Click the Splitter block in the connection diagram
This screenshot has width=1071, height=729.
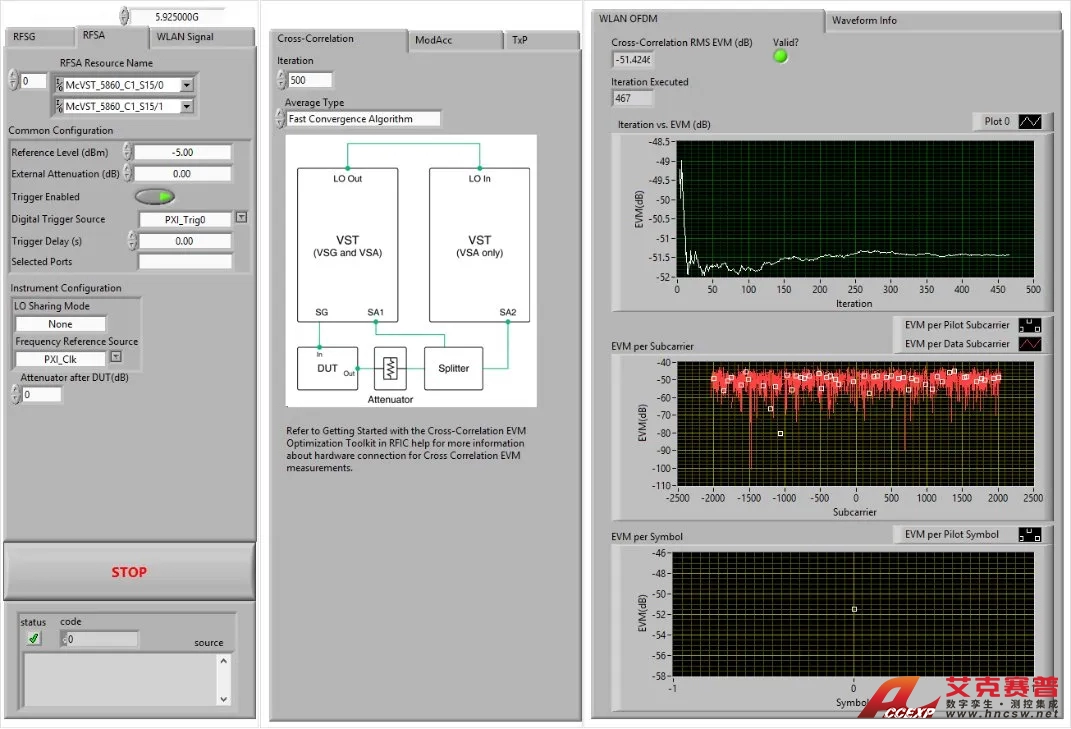point(453,368)
